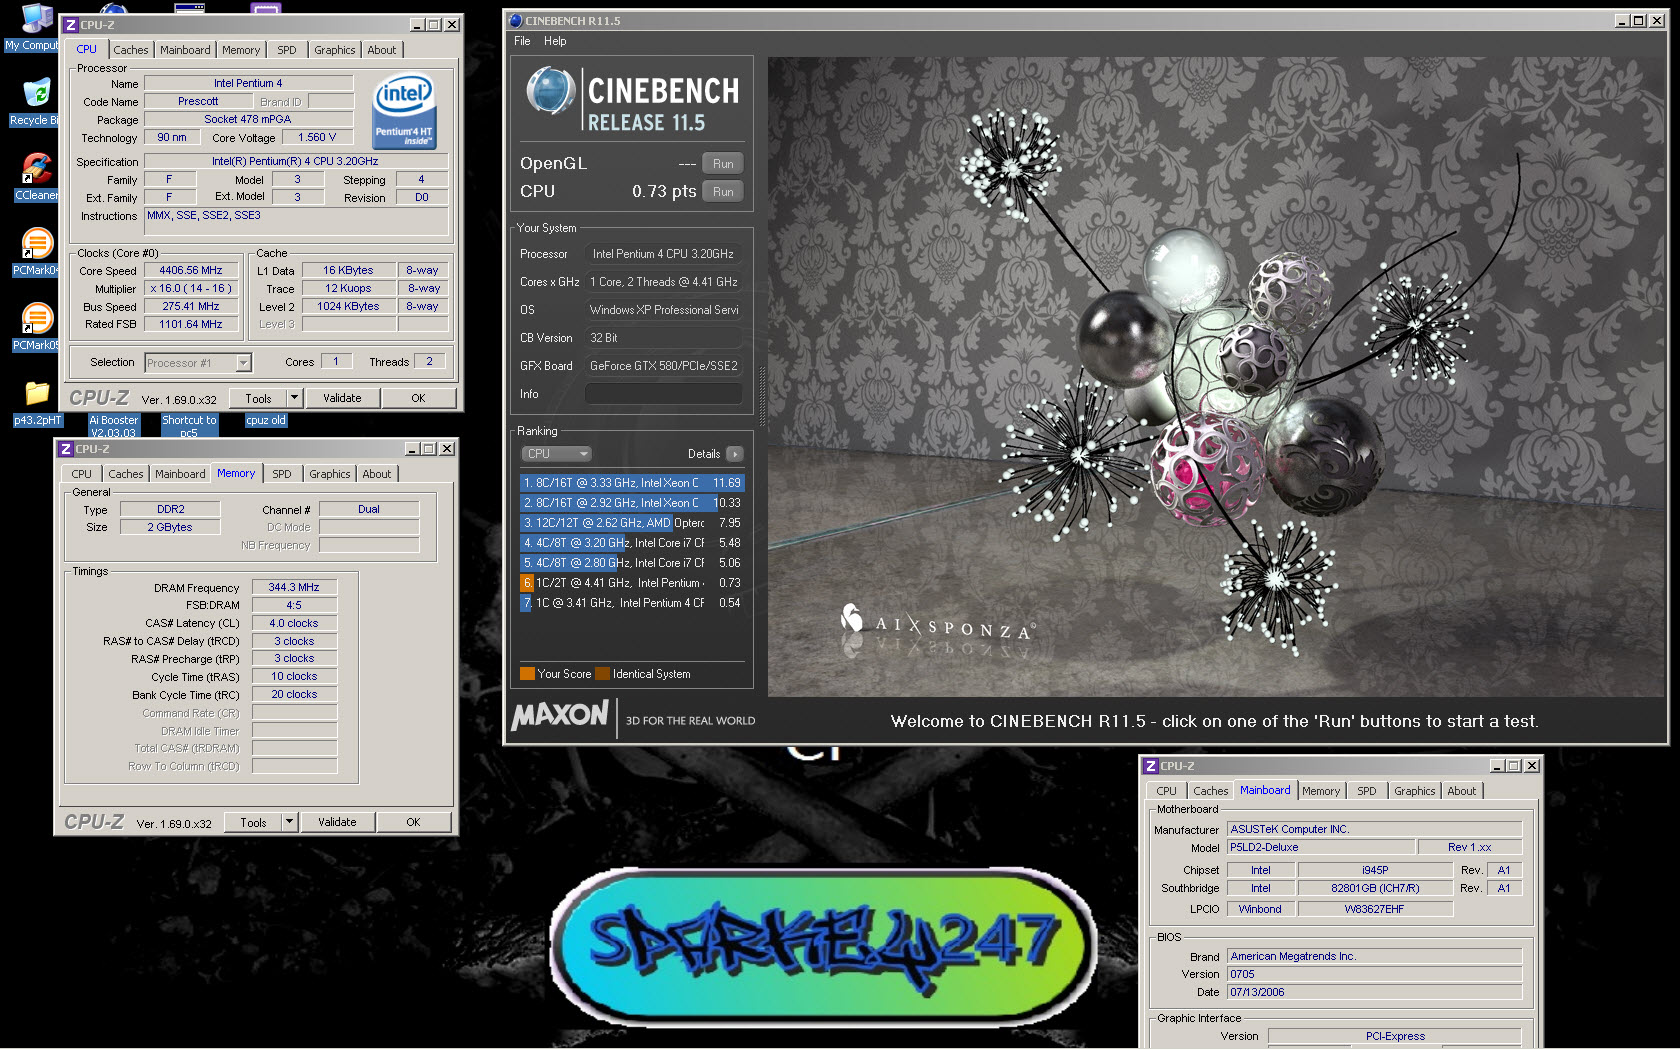Open the Caches tab in the Mainboard CPU-Z window

[x=1211, y=791]
